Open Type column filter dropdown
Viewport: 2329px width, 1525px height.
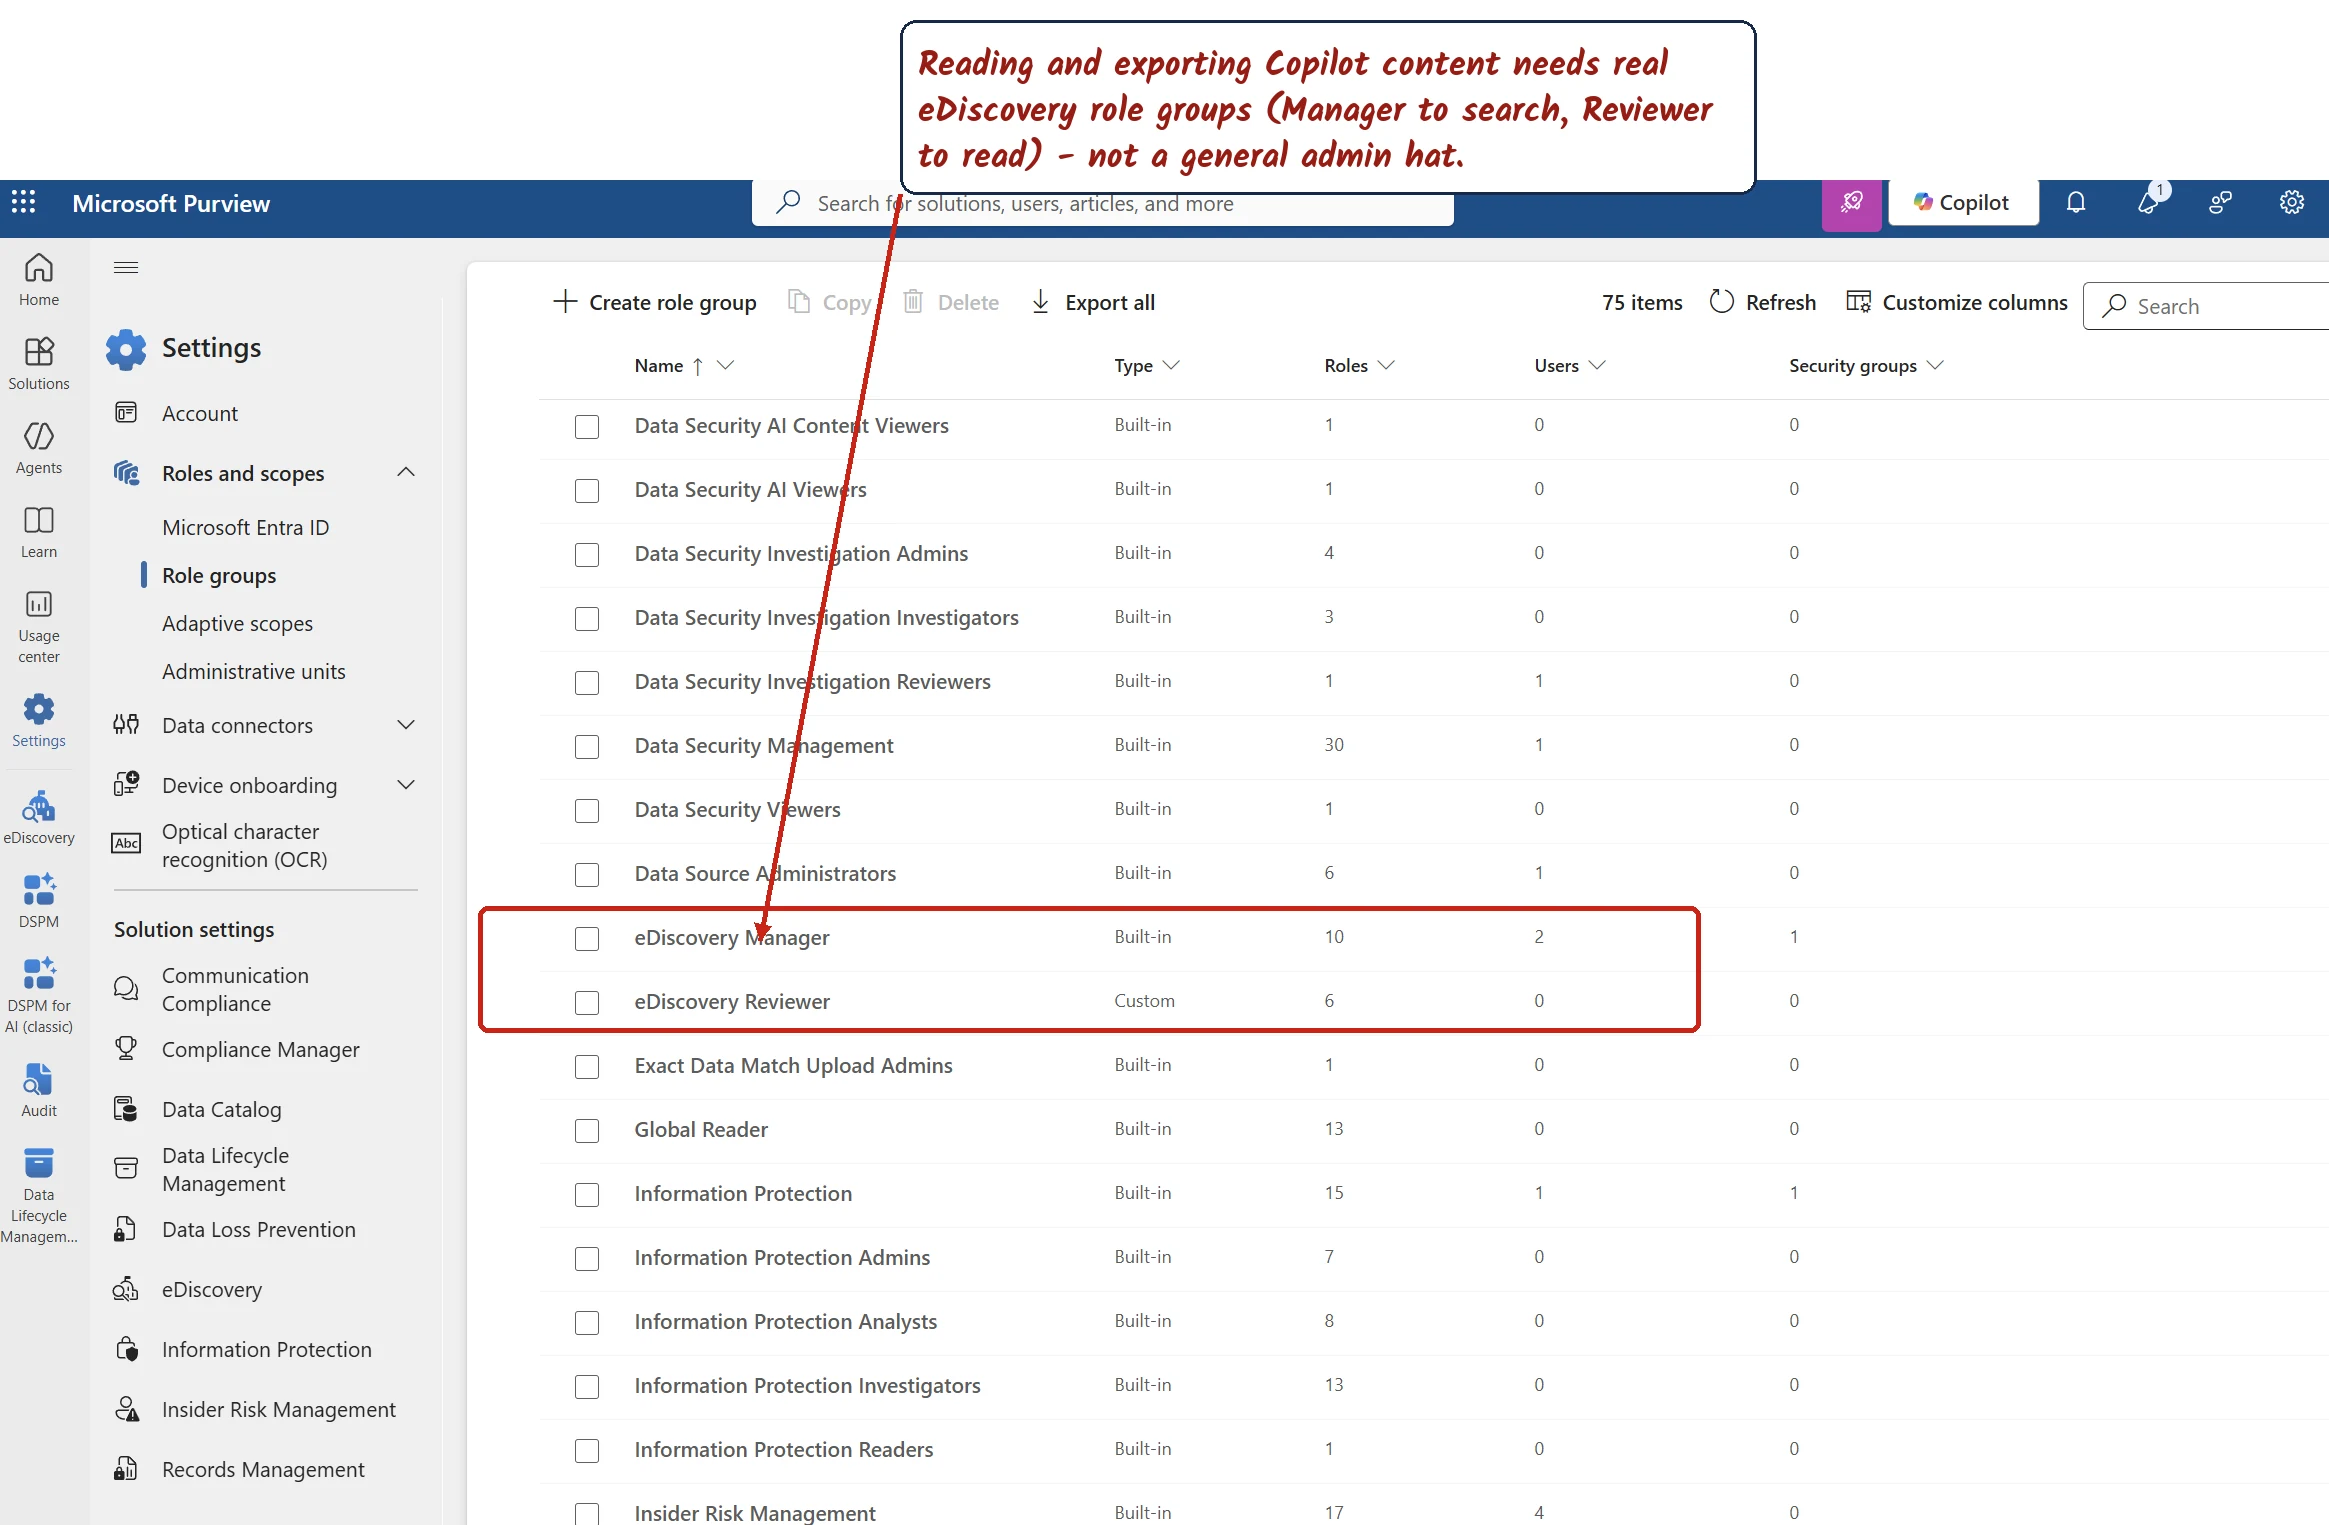click(1172, 365)
